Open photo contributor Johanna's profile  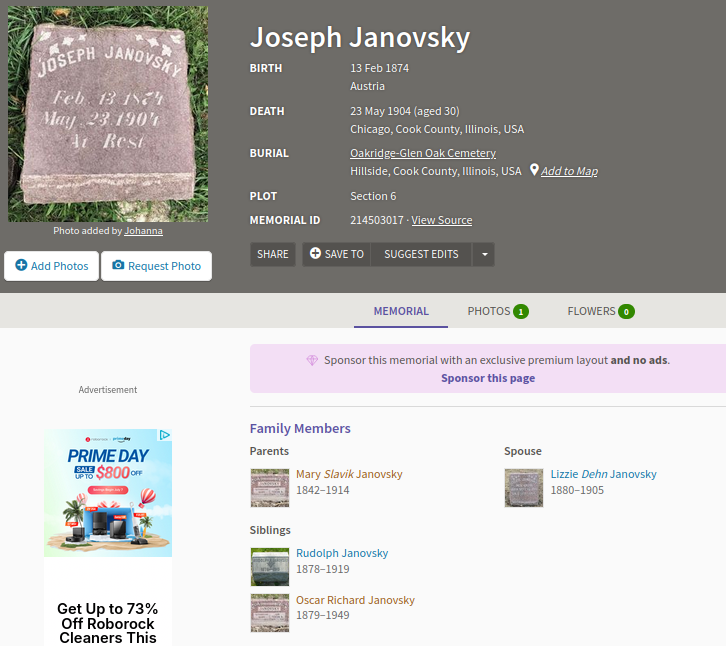click(143, 230)
